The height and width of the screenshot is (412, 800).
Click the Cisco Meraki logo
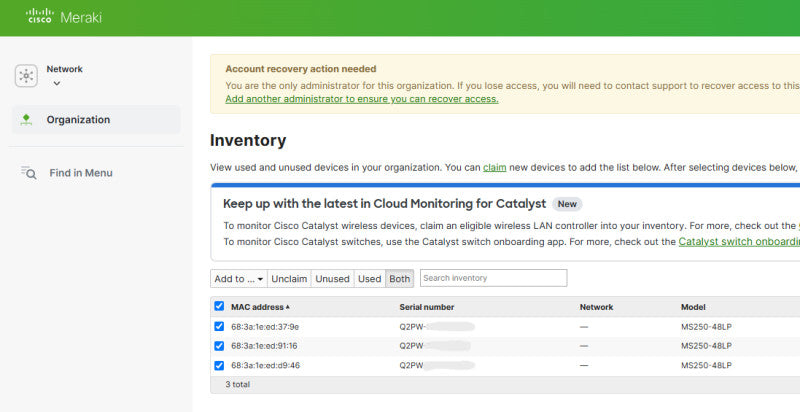(x=64, y=16)
